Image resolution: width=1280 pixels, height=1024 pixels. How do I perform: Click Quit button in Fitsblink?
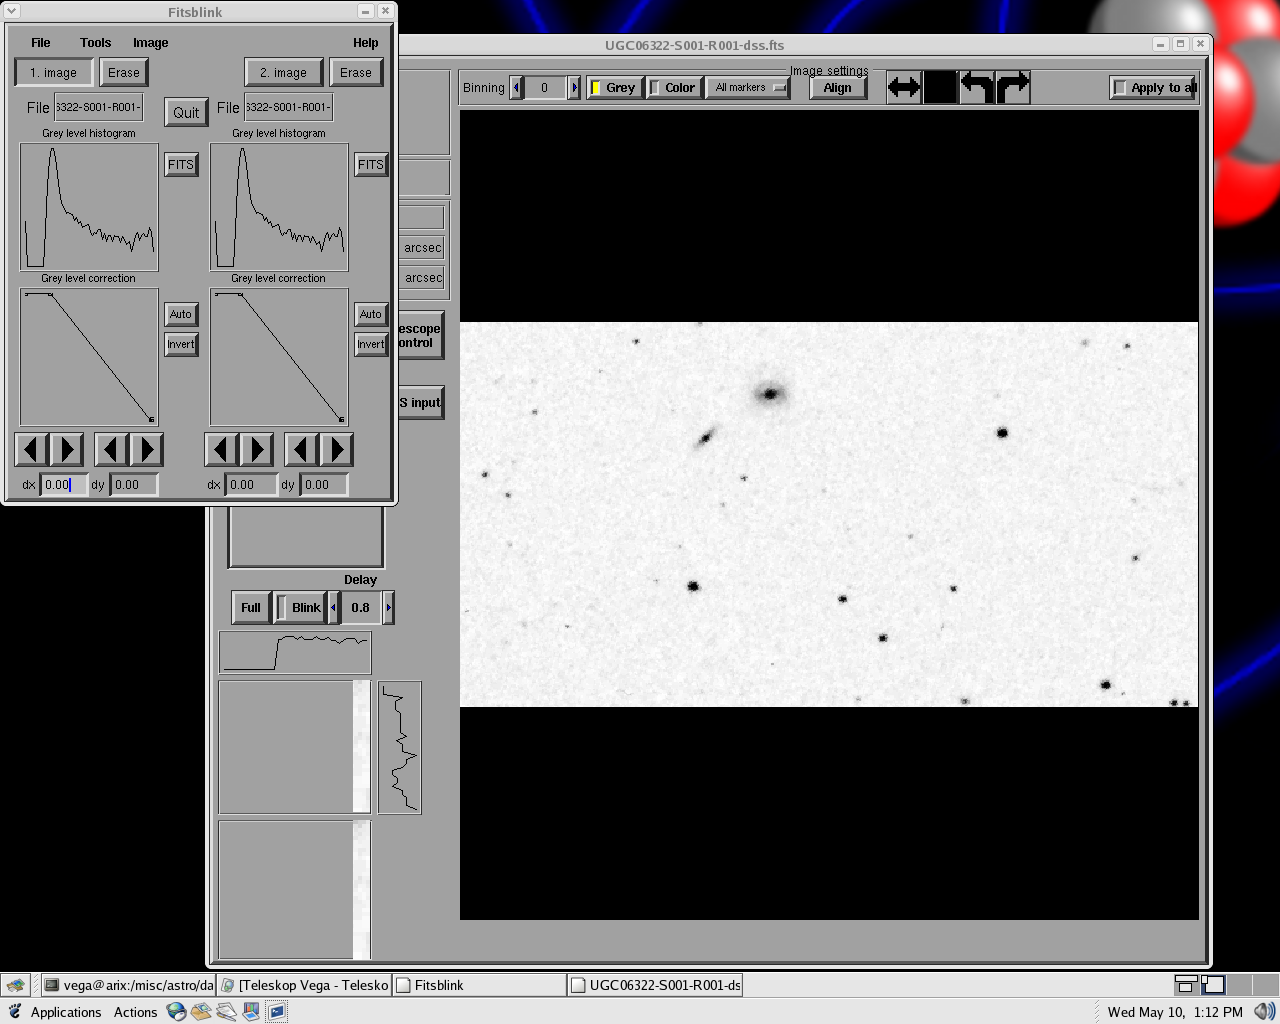click(186, 112)
